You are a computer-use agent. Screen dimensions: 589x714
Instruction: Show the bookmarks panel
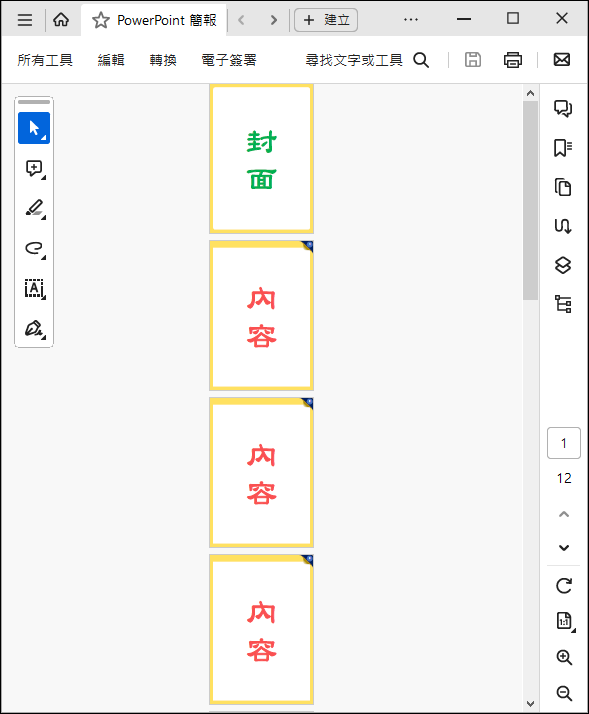point(563,148)
